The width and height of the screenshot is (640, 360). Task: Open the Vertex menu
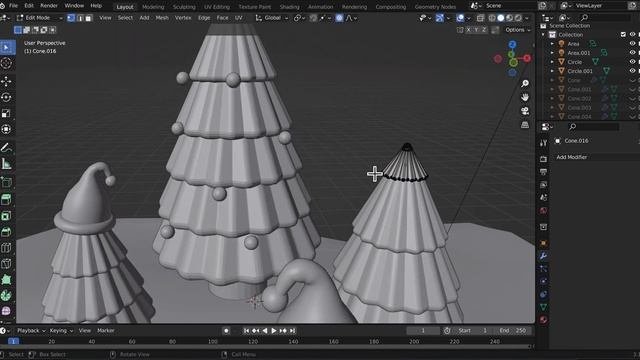183,18
